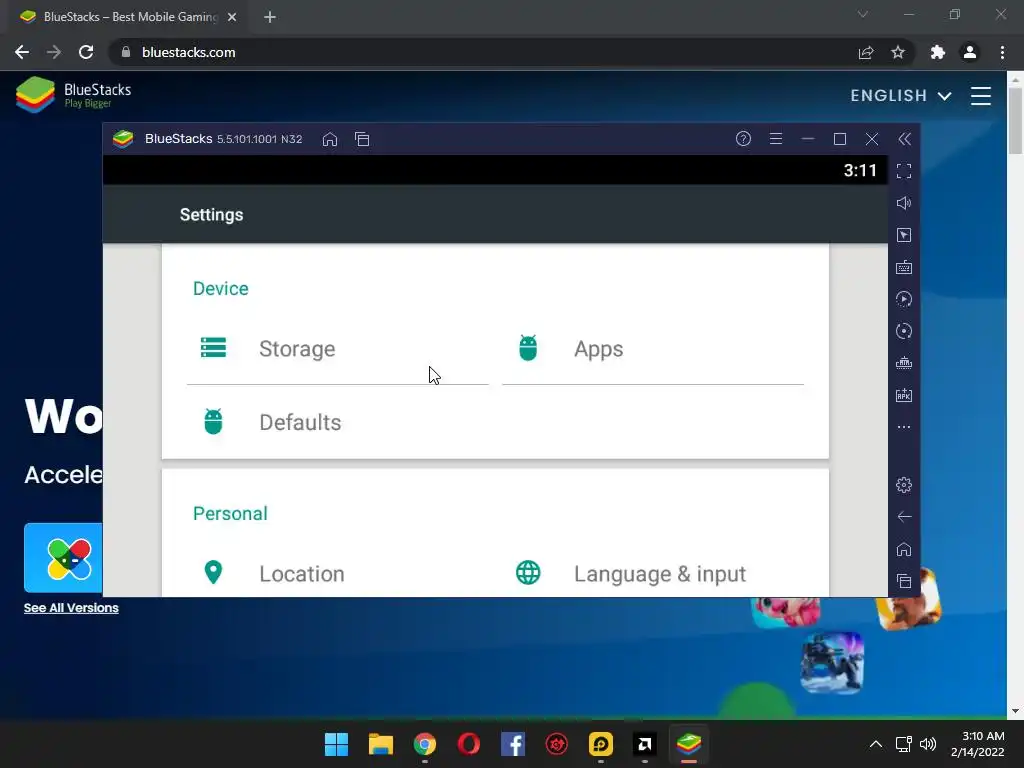Bookmark this page with the star
Image resolution: width=1024 pixels, height=768 pixels.
(x=898, y=52)
